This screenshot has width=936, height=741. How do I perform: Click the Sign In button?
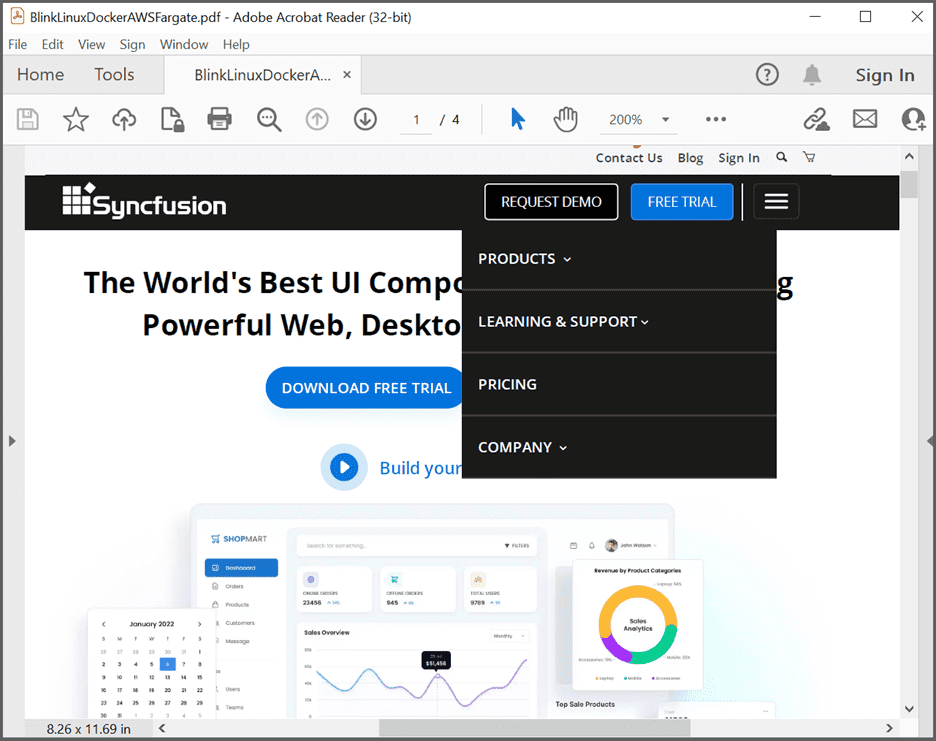pyautogui.click(x=884, y=75)
